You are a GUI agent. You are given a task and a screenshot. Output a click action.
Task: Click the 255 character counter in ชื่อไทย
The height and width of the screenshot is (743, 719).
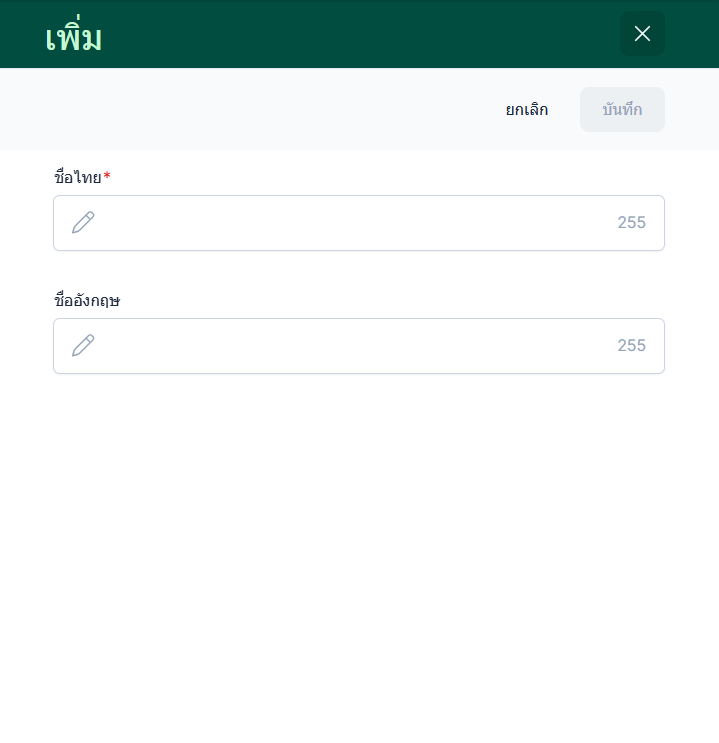(631, 223)
